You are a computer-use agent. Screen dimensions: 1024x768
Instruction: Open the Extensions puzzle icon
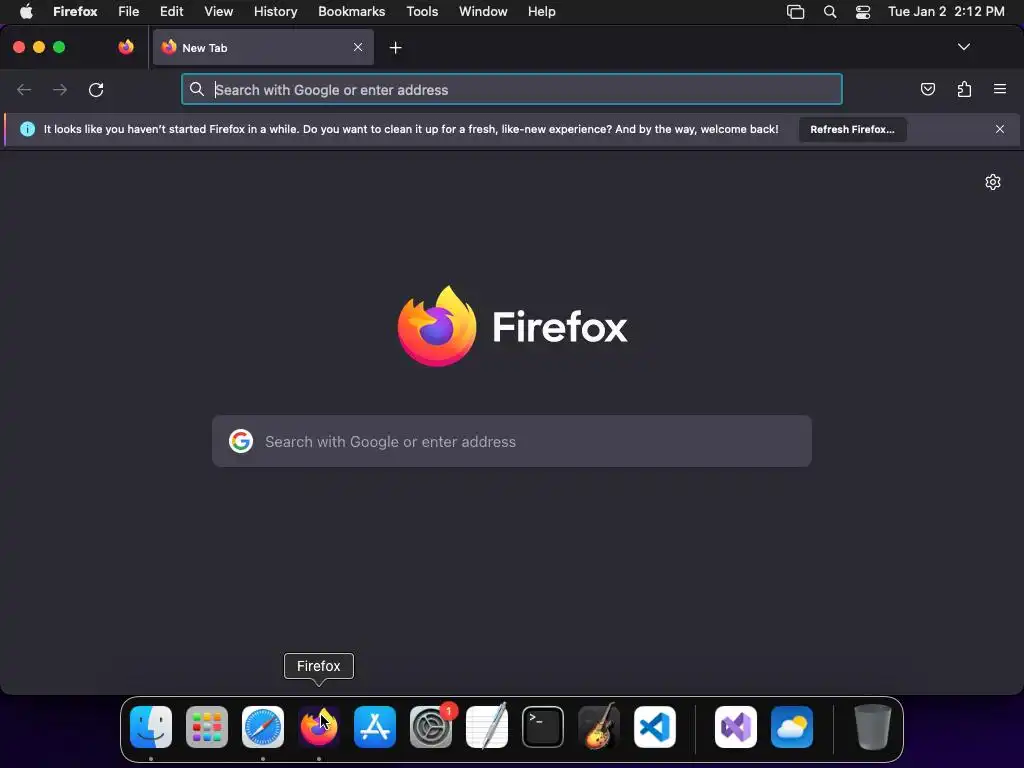point(964,89)
